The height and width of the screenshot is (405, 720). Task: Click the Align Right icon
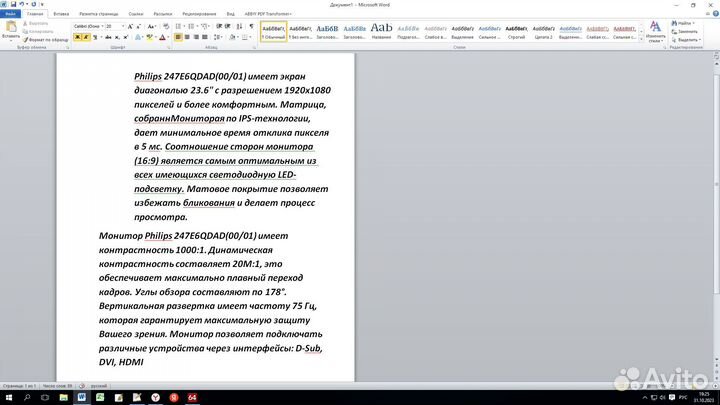pyautogui.click(x=196, y=37)
